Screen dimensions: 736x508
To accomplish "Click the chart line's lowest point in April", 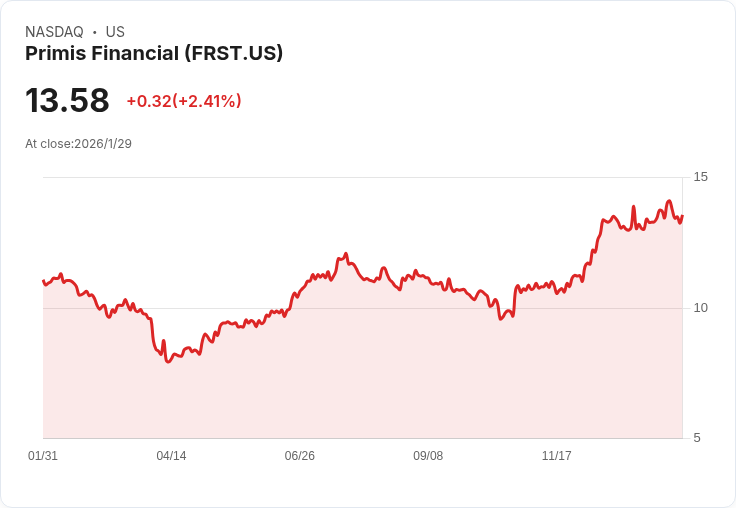I will 168,361.
